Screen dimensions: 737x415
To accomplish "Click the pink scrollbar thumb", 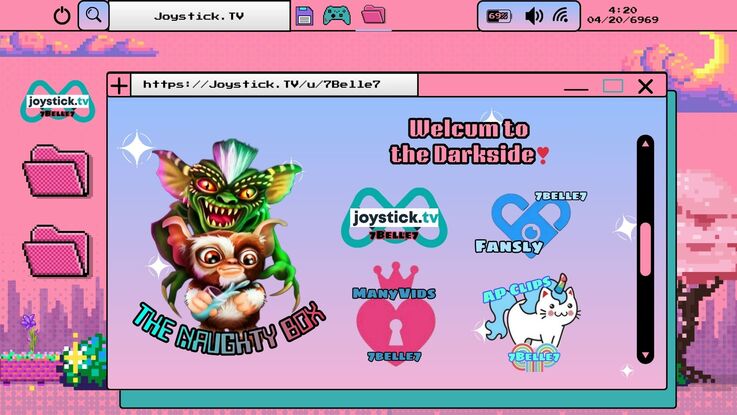I will pos(645,247).
